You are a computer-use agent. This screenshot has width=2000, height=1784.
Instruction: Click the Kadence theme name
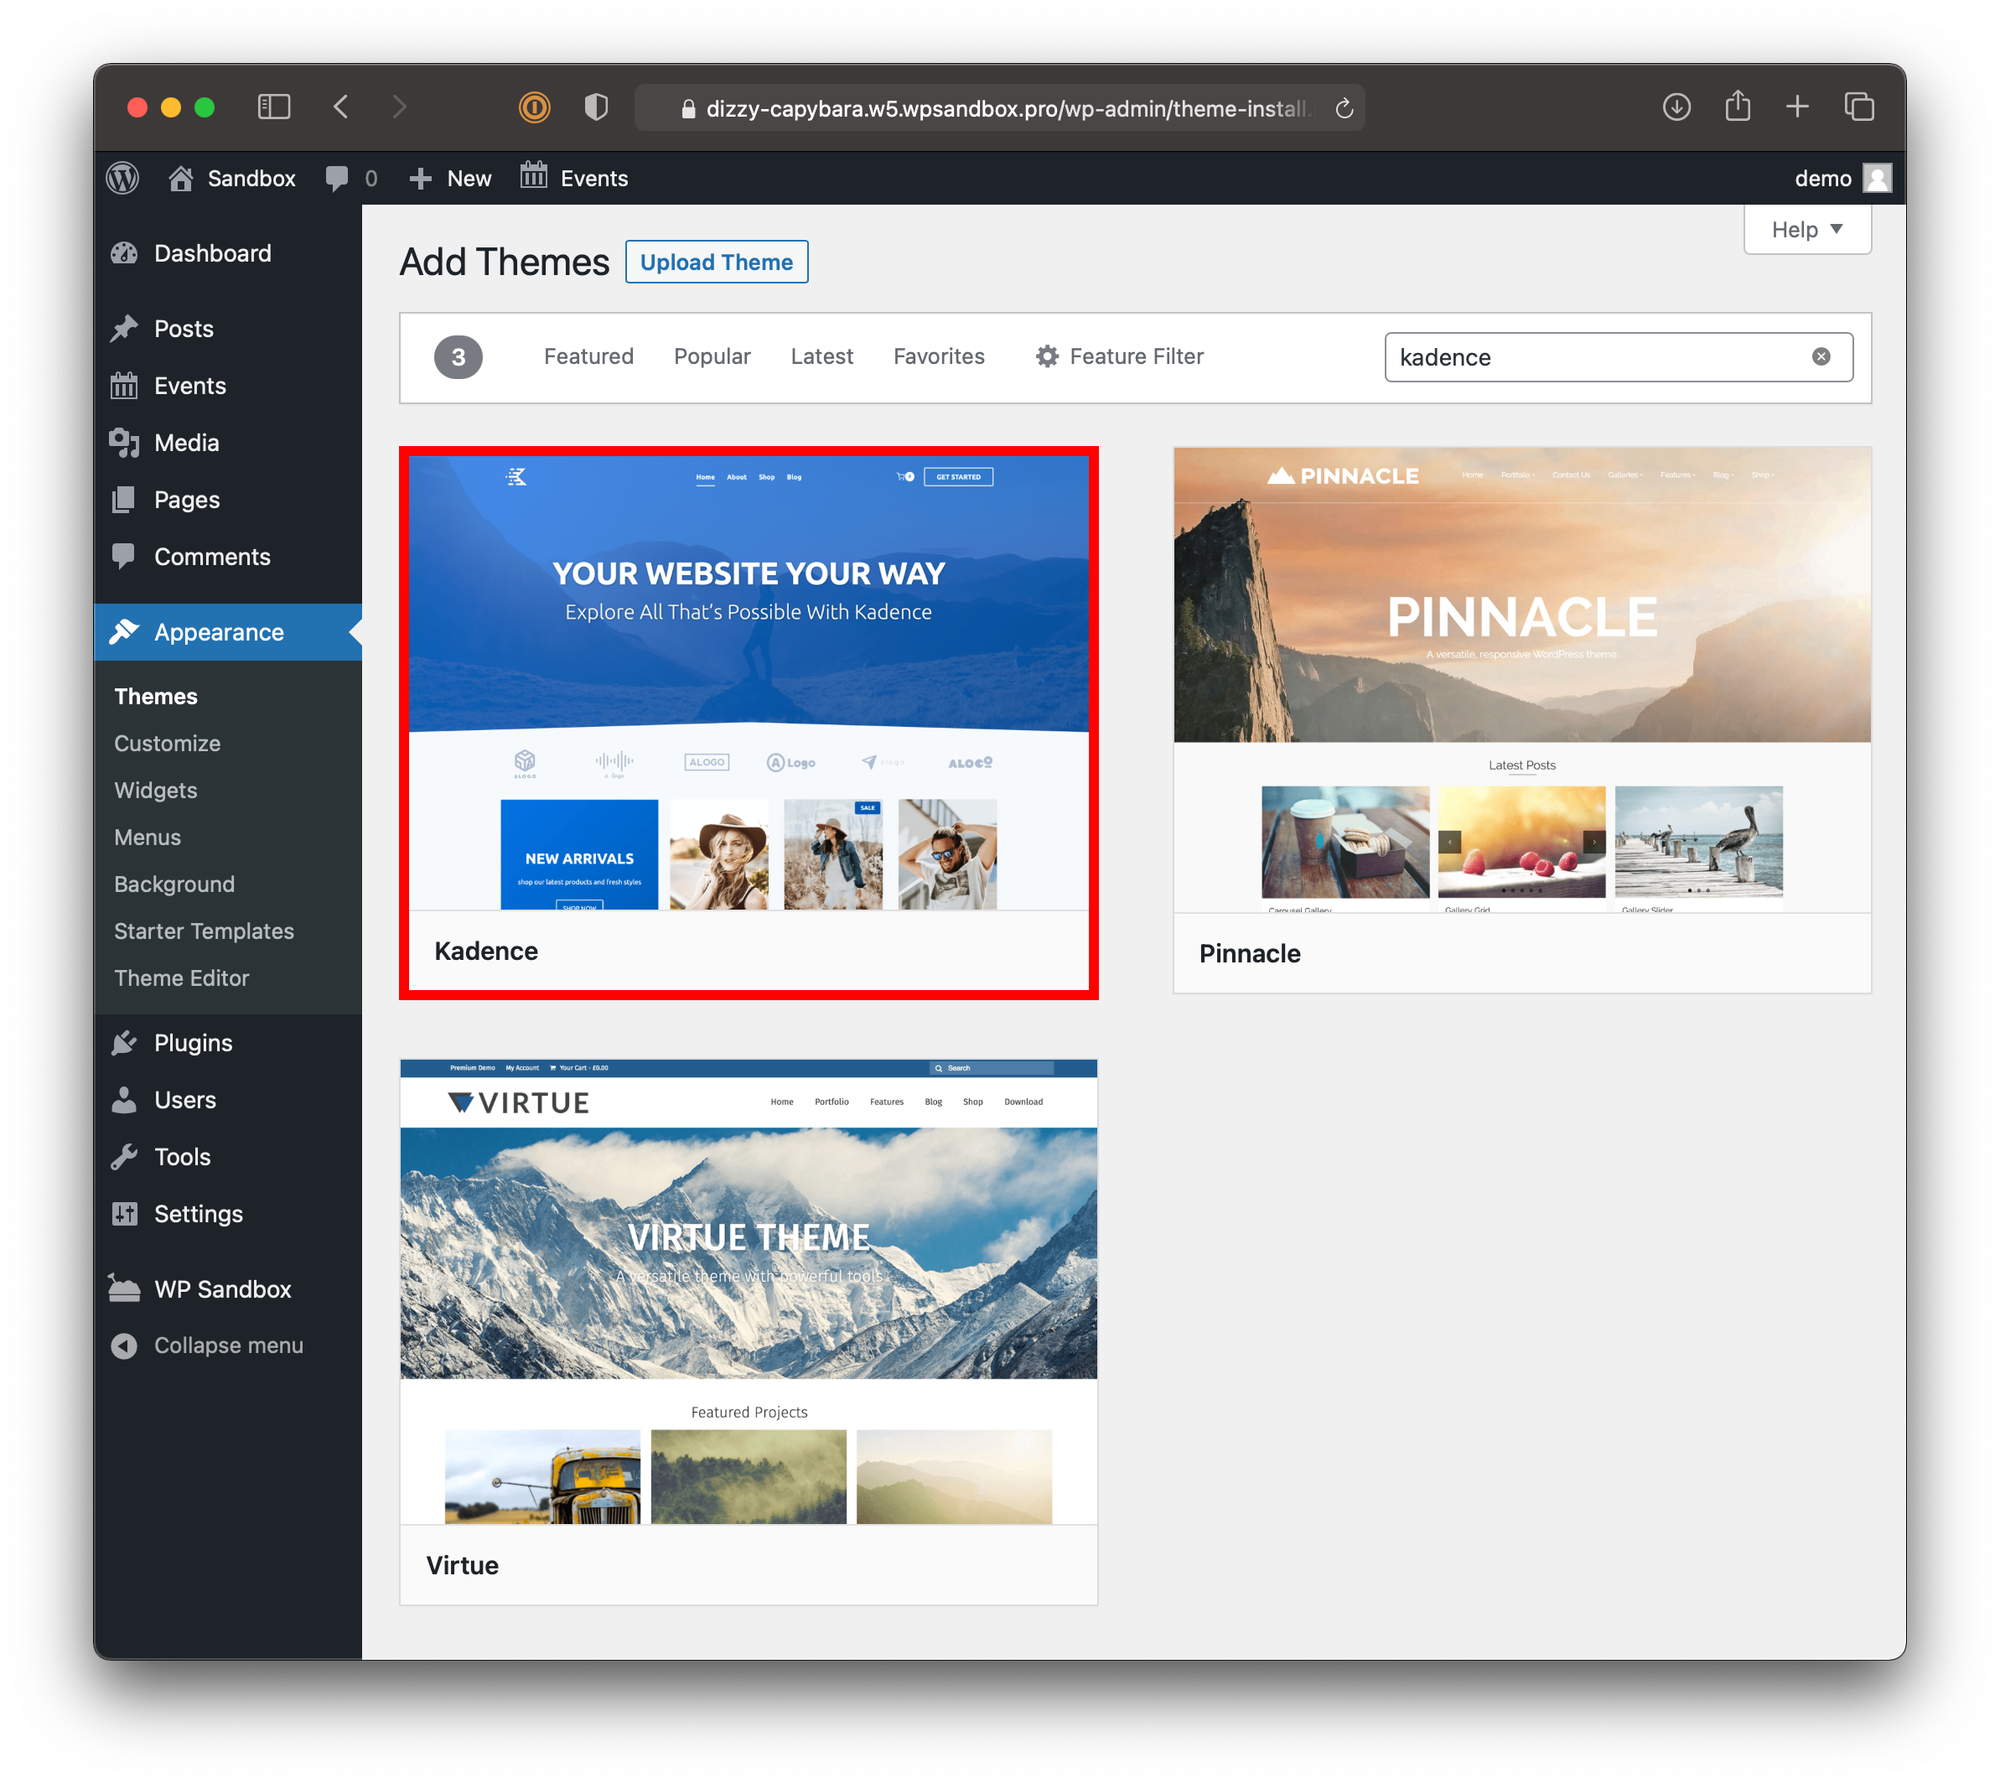(486, 951)
